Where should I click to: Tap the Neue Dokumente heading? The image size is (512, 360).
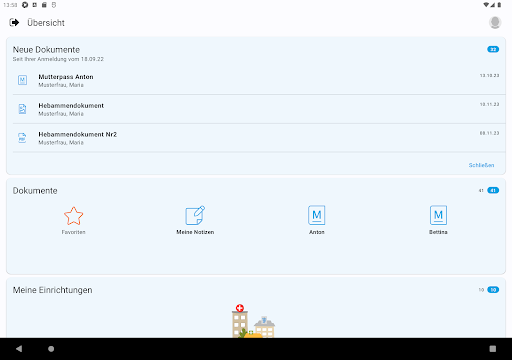click(46, 50)
